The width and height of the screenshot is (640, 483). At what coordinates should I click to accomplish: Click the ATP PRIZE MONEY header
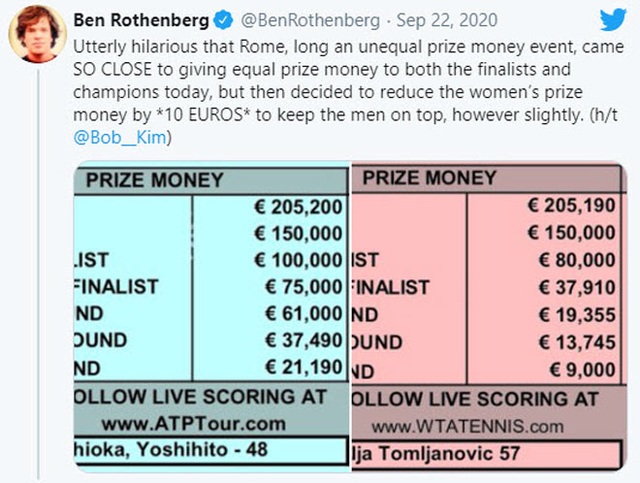(155, 180)
